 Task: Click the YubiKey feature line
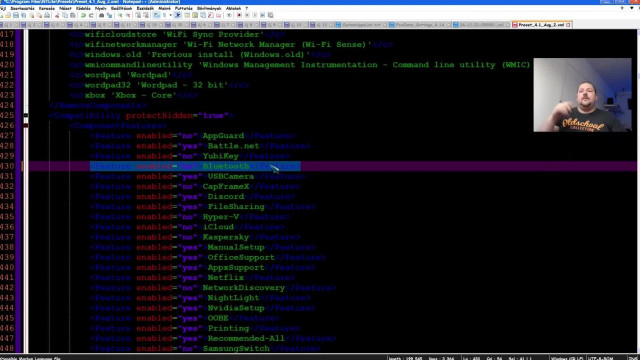point(190,156)
